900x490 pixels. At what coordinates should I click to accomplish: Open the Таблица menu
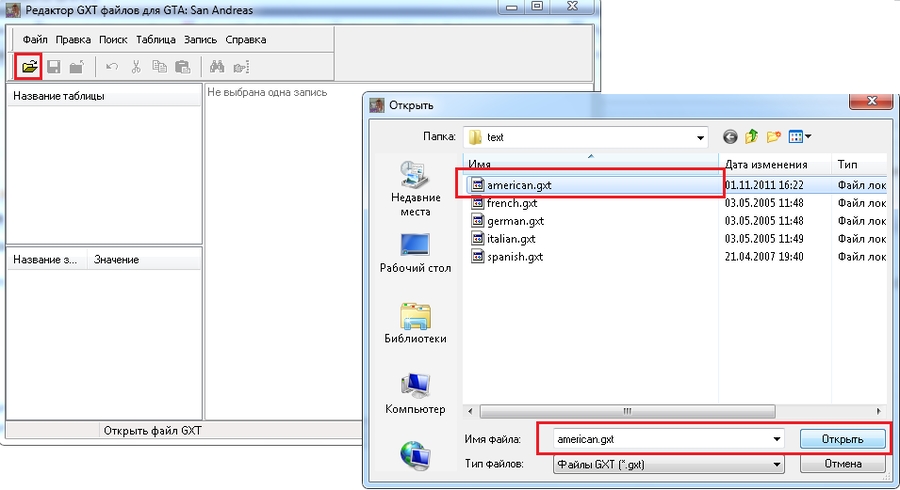click(155, 40)
